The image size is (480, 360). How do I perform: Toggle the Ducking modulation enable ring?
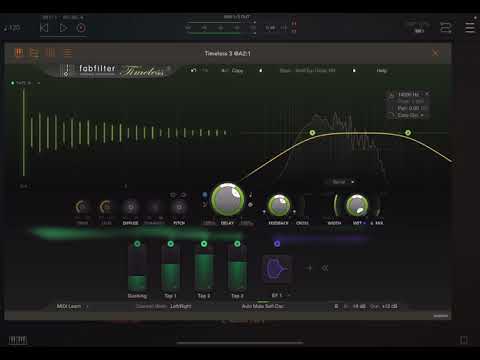[x=137, y=244]
